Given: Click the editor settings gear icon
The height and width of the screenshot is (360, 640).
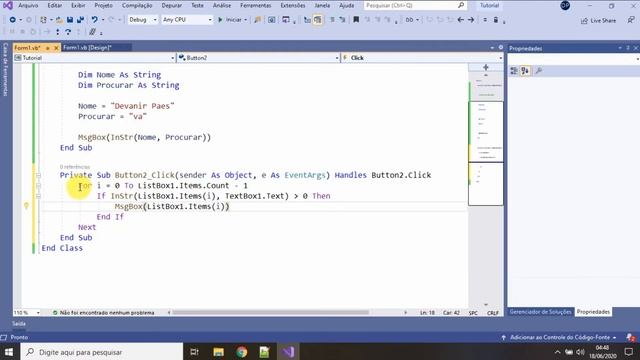Looking at the screenshot, I should [501, 48].
